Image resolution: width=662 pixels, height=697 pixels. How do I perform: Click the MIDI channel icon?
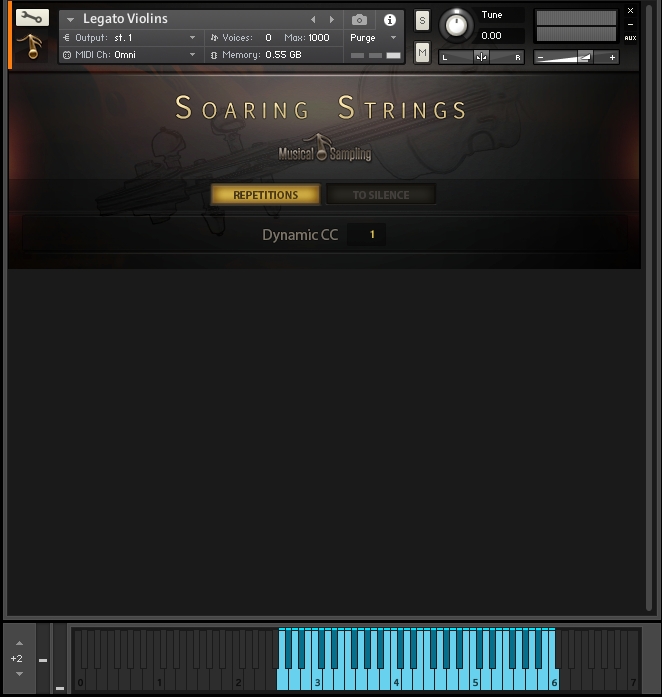click(x=67, y=55)
